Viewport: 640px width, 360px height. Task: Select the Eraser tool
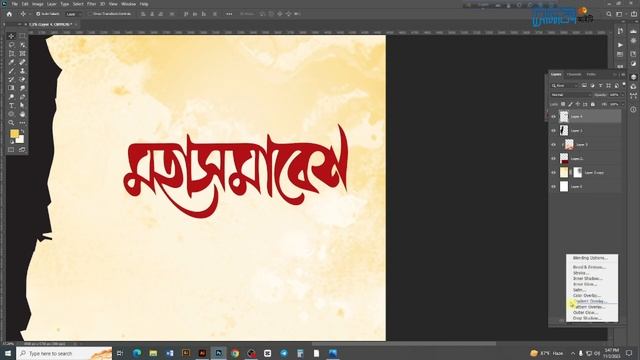point(22,80)
